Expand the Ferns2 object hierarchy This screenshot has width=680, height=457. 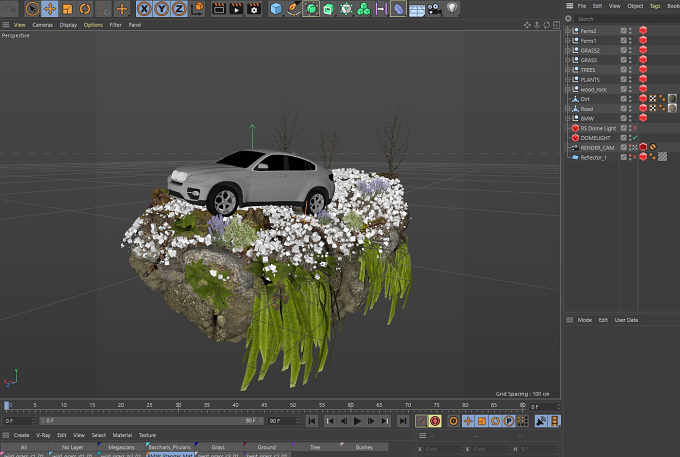568,31
